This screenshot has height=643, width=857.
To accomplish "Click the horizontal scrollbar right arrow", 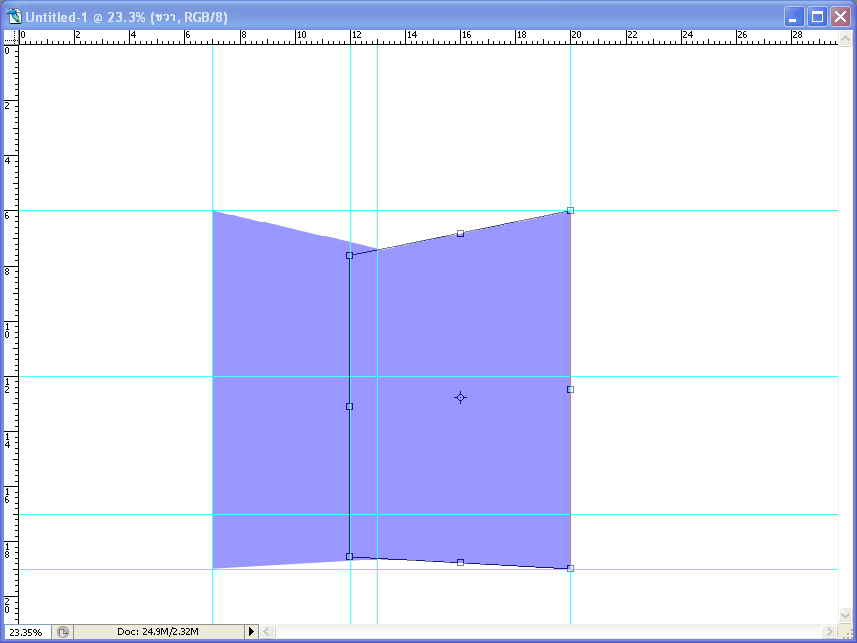I will click(x=830, y=632).
